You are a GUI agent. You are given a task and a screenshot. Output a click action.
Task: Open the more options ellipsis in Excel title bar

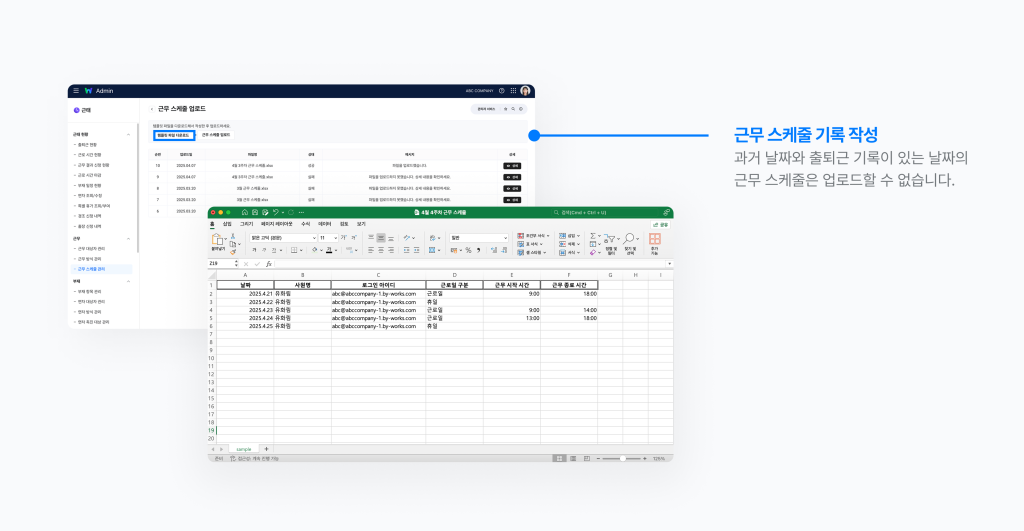(301, 212)
